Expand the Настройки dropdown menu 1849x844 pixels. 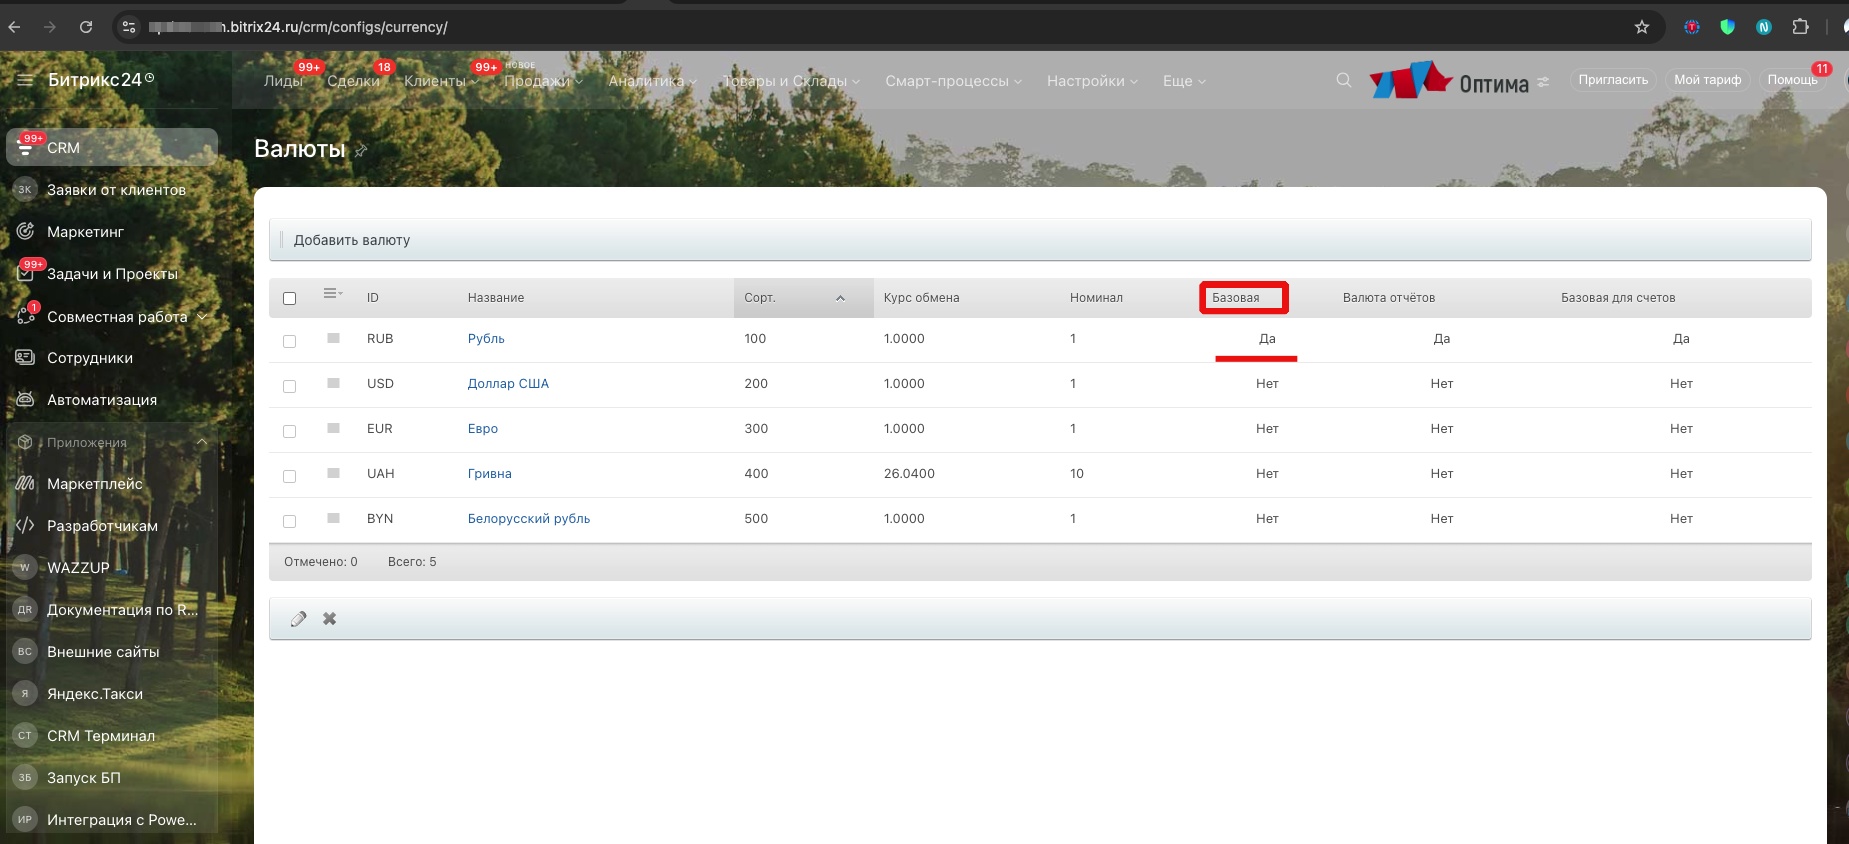tap(1091, 81)
